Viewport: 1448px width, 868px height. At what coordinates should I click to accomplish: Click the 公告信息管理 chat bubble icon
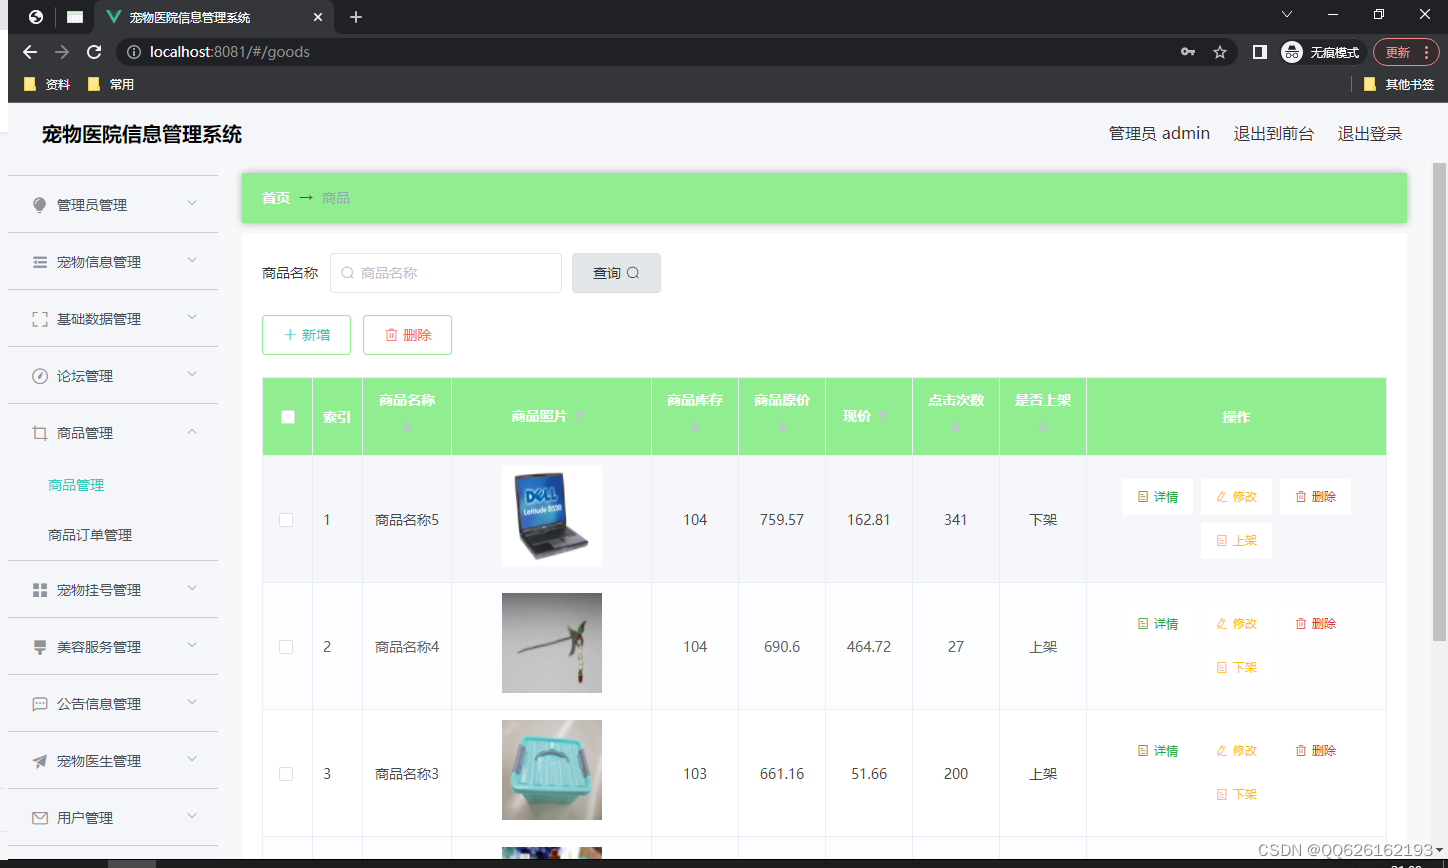(40, 704)
